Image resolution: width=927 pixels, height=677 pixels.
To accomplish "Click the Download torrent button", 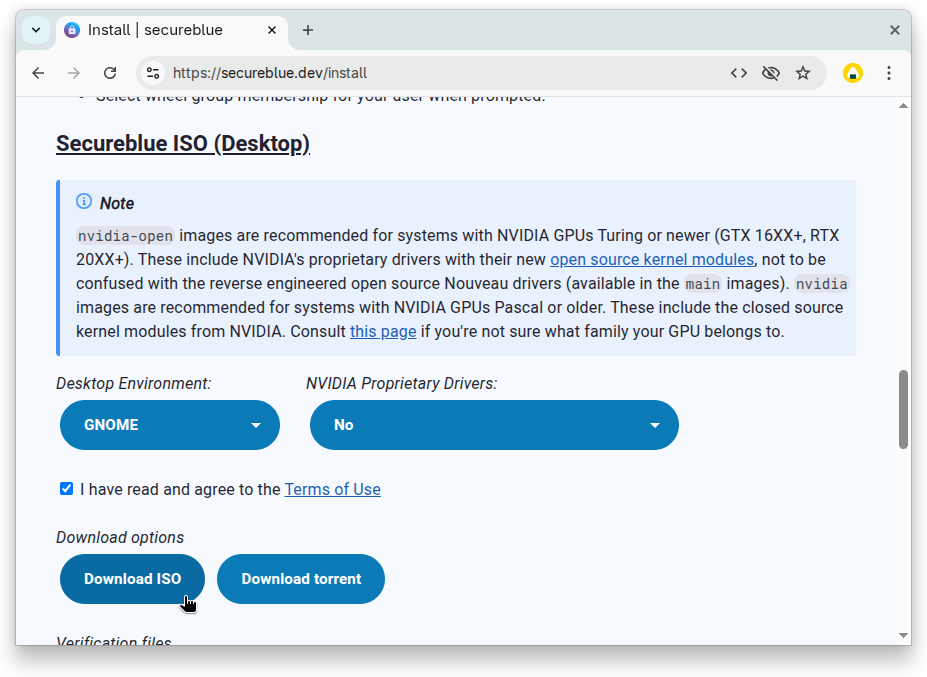I will [301, 579].
